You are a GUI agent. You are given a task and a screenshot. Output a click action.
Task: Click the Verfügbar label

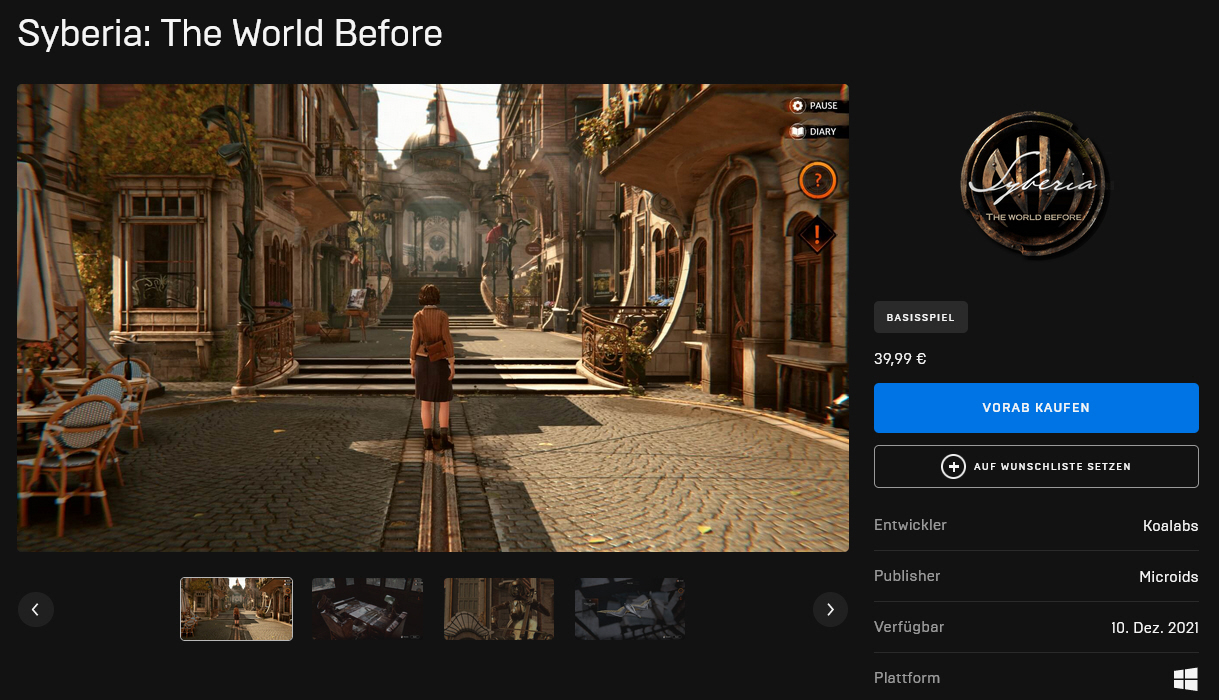tap(909, 627)
